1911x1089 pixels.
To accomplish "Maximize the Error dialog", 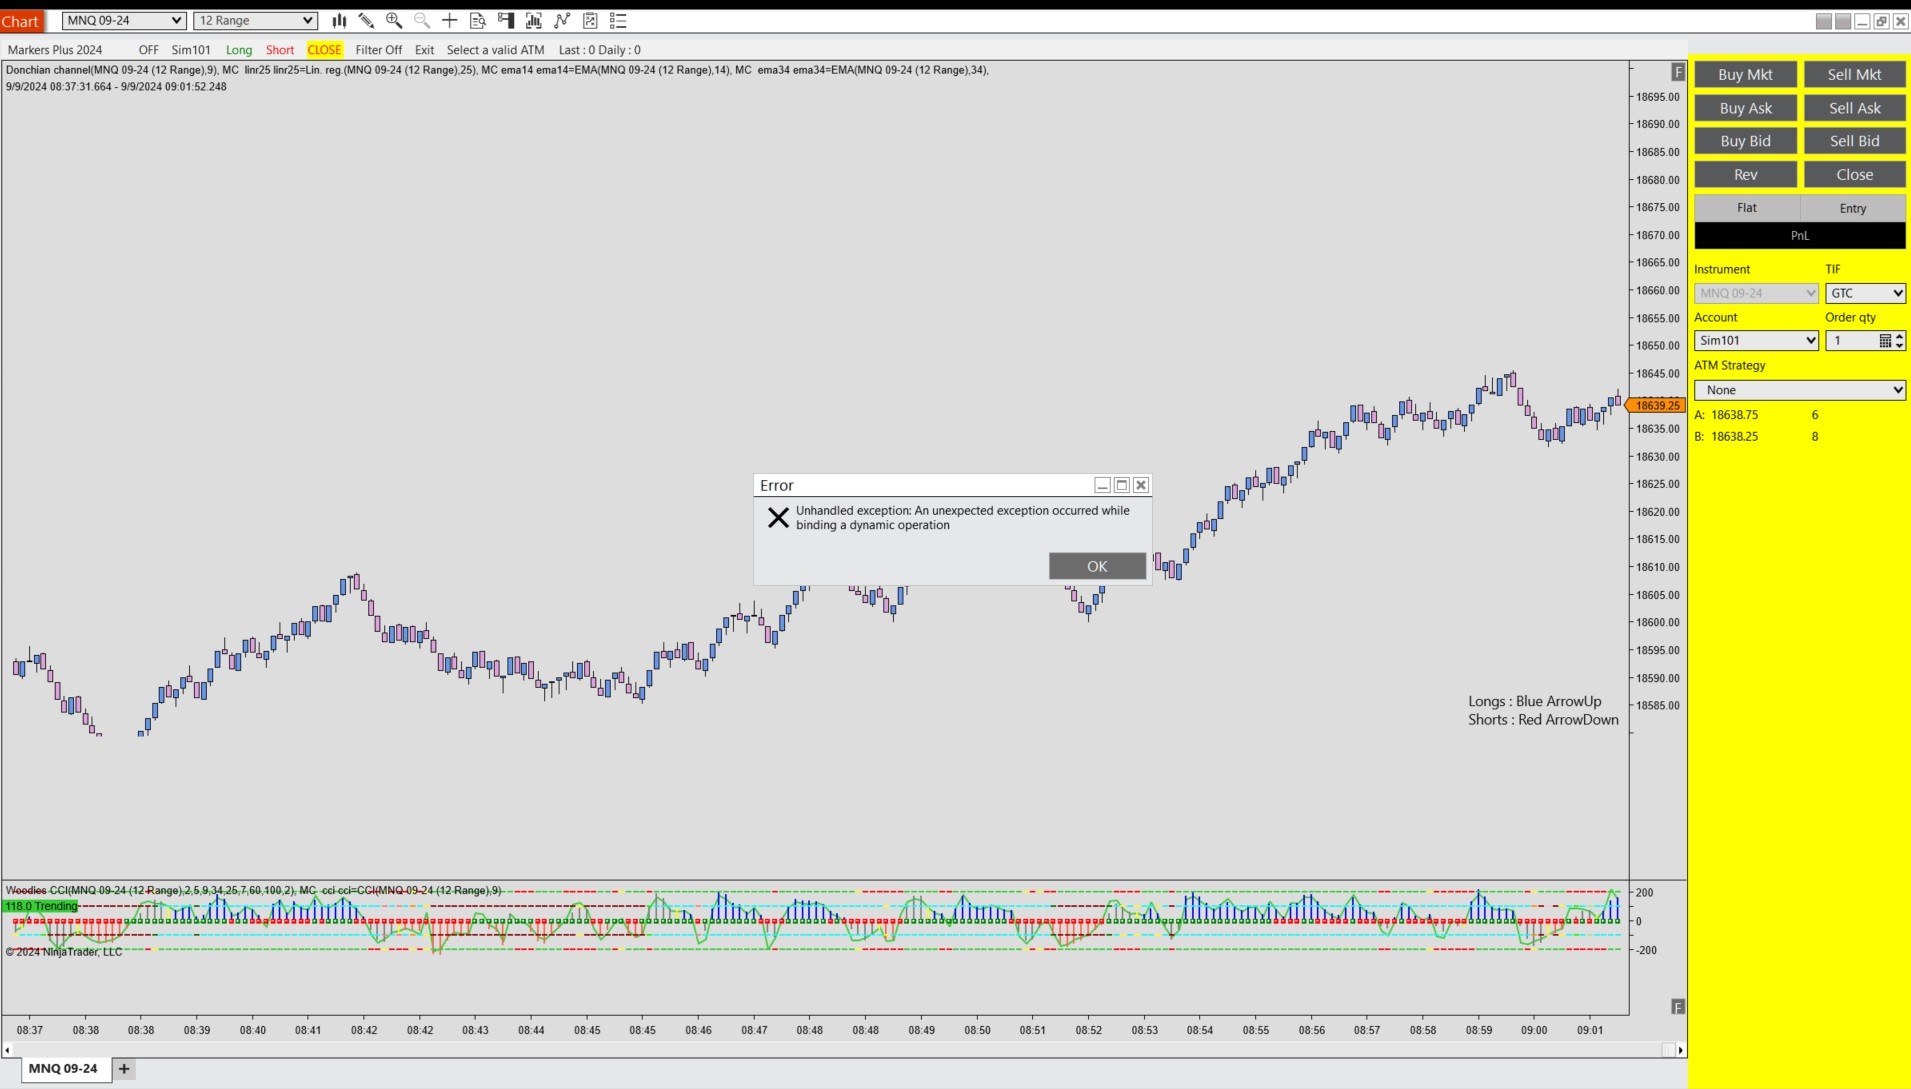I will click(1122, 485).
